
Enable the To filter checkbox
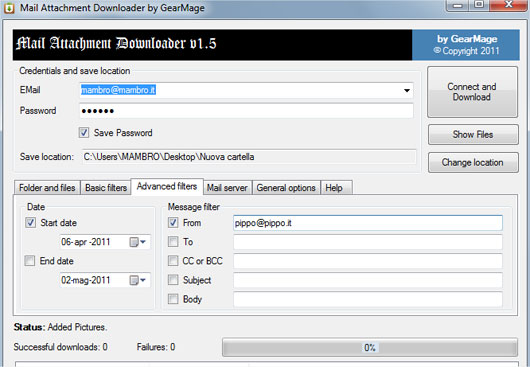tap(173, 242)
